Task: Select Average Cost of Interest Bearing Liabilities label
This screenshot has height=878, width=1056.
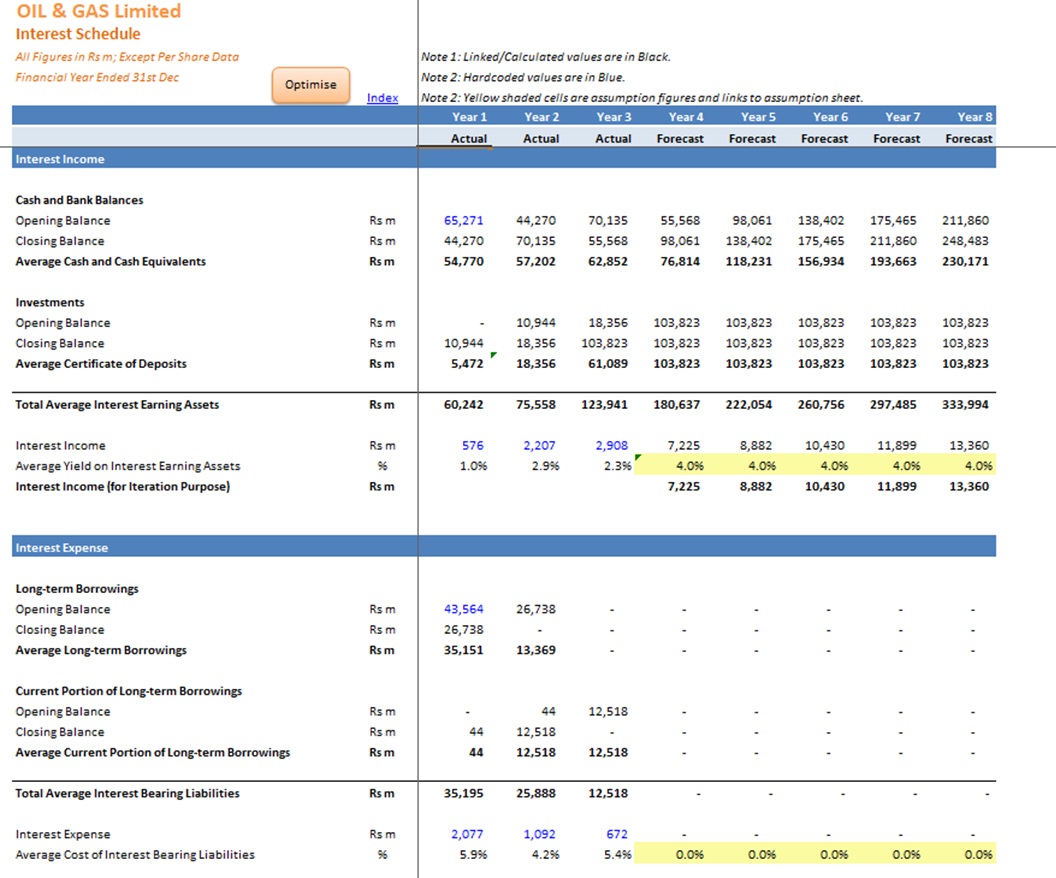Action: (135, 854)
